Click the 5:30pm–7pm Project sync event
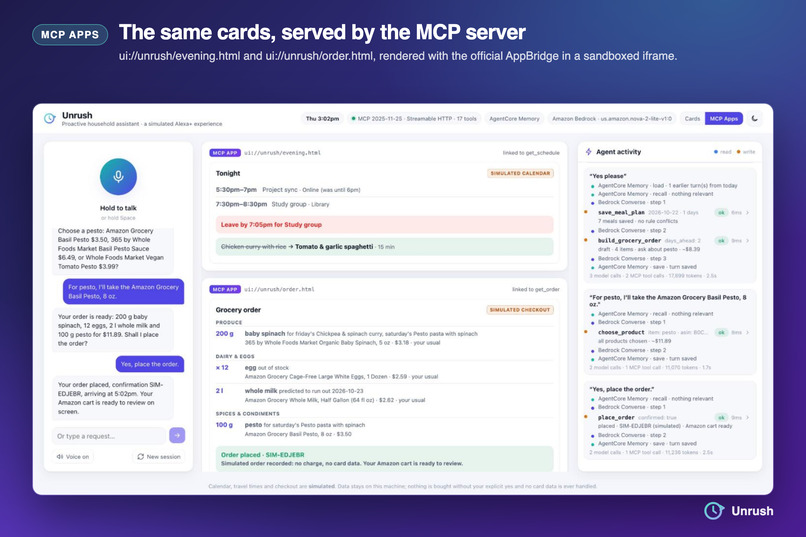 pyautogui.click(x=384, y=190)
